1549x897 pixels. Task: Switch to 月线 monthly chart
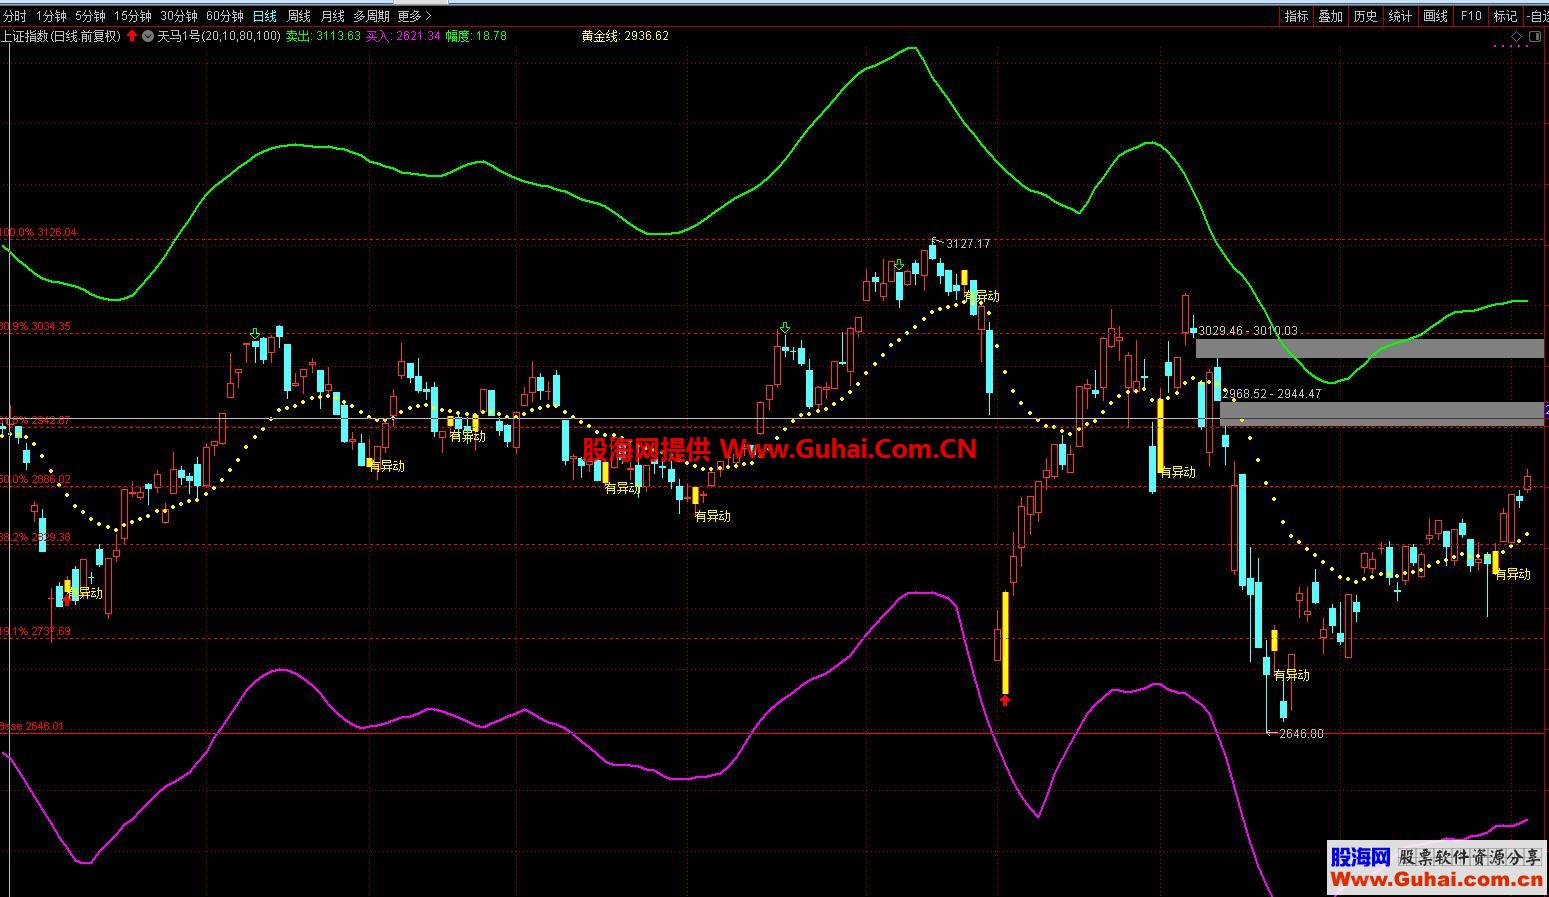coord(332,16)
